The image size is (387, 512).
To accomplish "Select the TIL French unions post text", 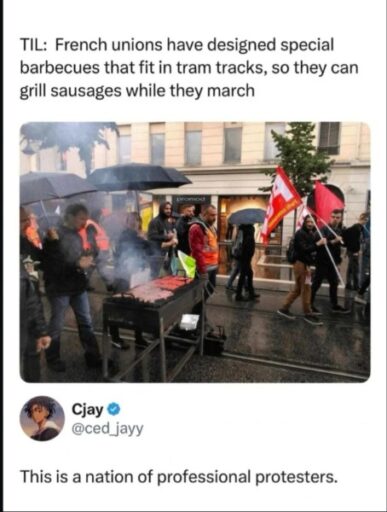I will pyautogui.click(x=189, y=68).
